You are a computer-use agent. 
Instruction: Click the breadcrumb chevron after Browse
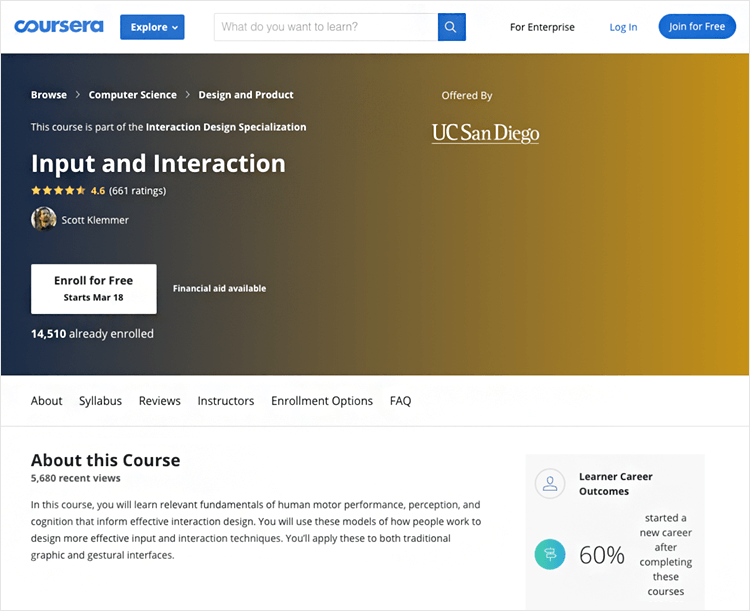coord(77,95)
